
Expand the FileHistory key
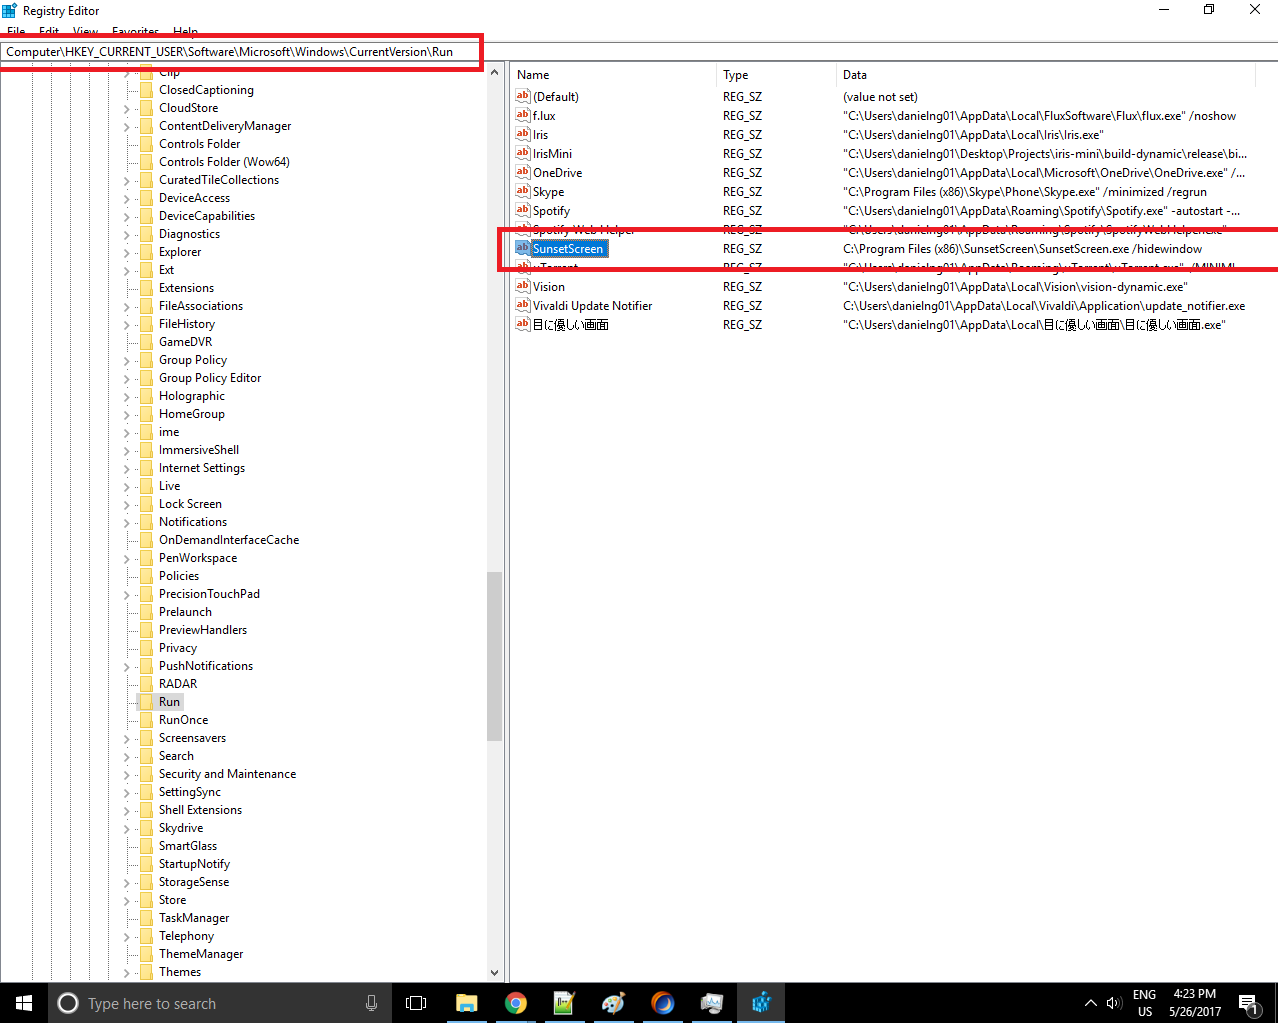click(x=127, y=324)
